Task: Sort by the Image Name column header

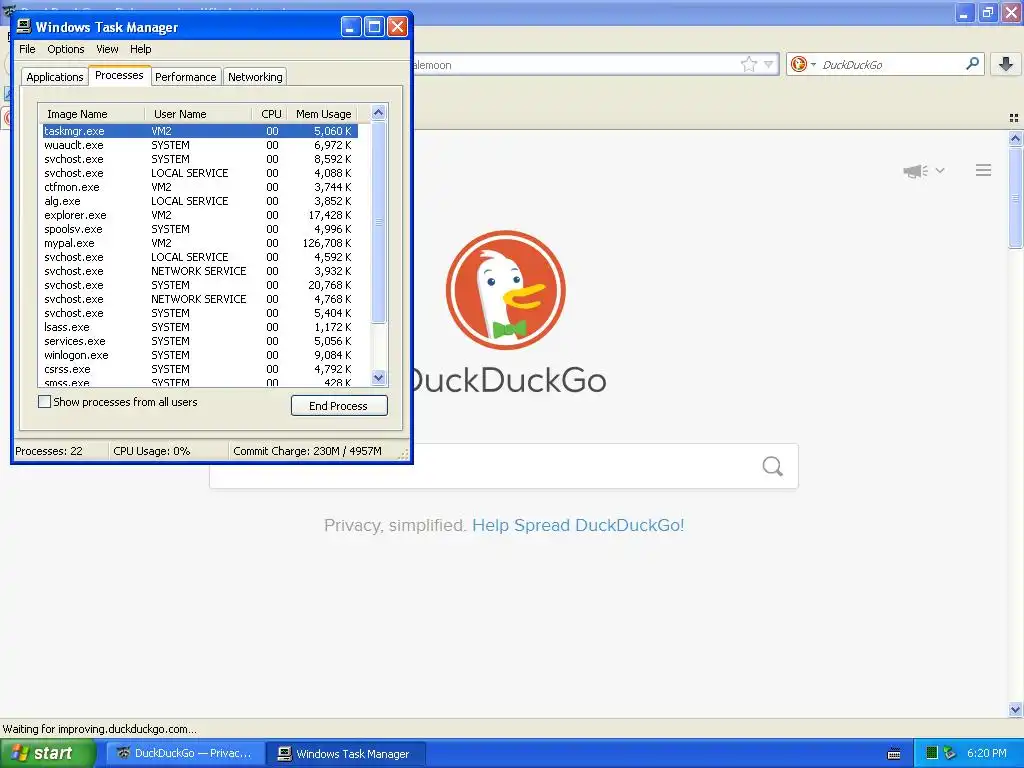Action: [91, 114]
